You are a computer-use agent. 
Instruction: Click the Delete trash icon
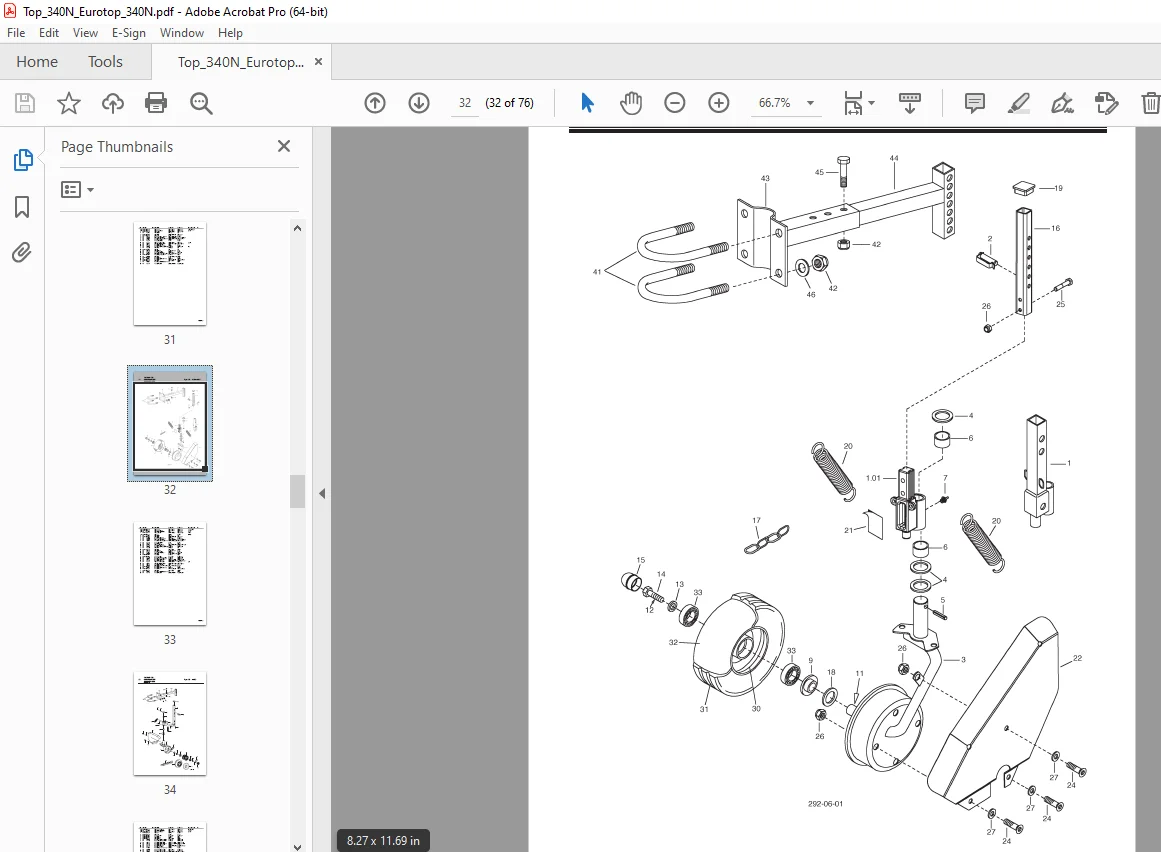[x=1150, y=103]
